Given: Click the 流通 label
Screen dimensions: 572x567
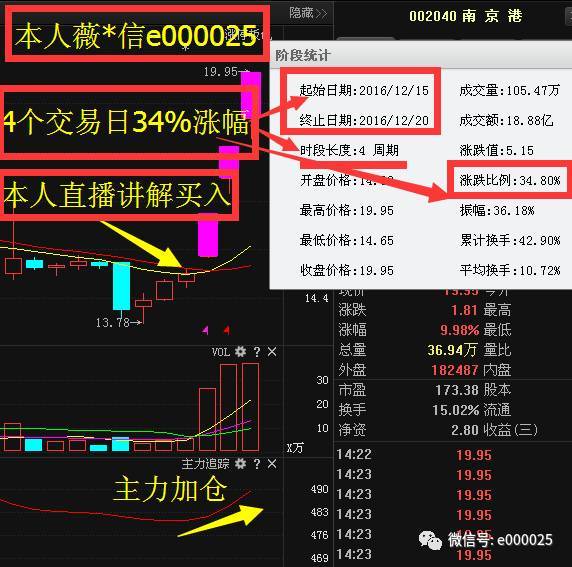Looking at the screenshot, I should coord(497,410).
